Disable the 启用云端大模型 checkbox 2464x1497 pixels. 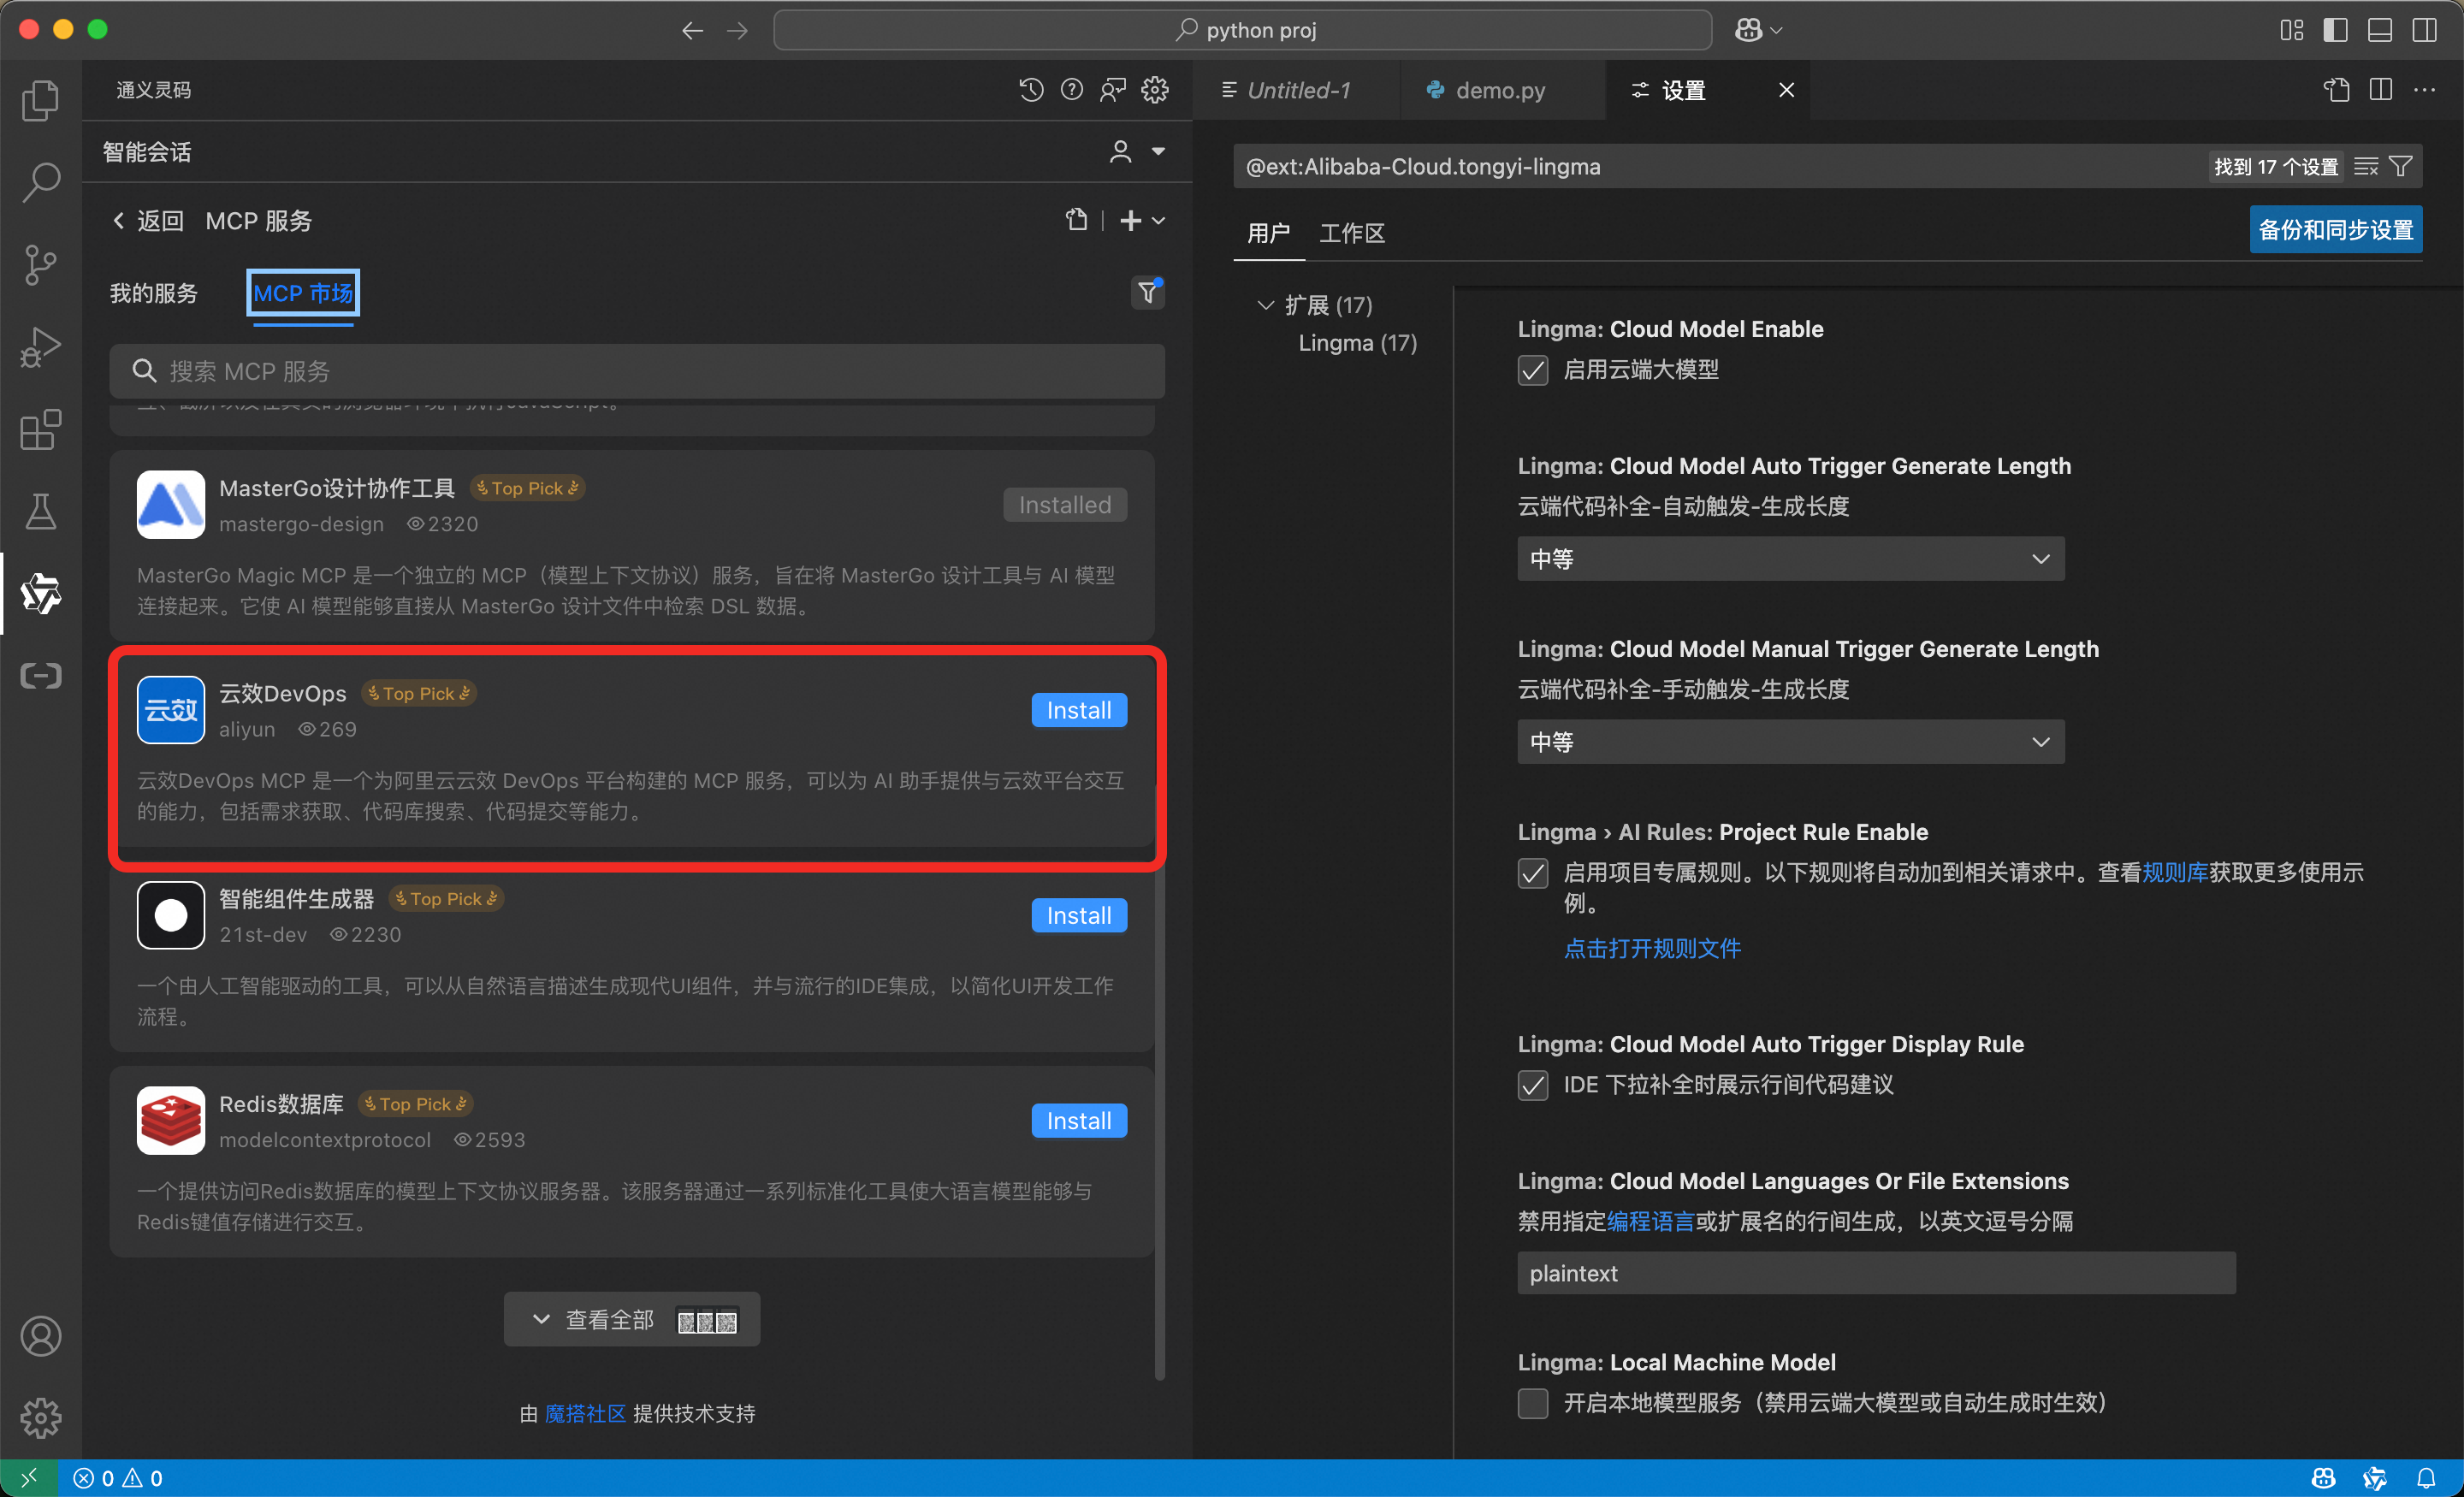tap(1532, 370)
